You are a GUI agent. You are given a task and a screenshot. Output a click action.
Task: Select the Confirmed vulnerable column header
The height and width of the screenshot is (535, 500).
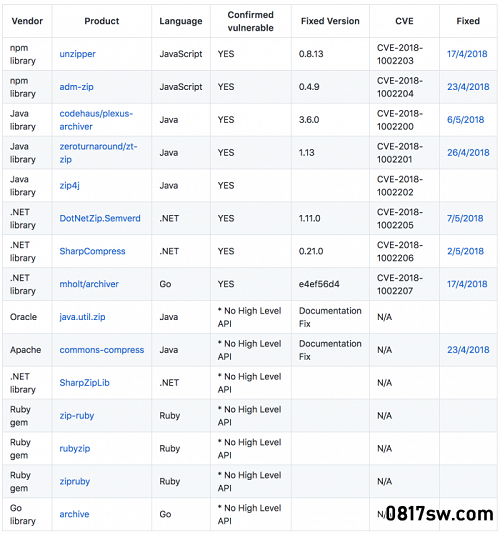click(251, 21)
